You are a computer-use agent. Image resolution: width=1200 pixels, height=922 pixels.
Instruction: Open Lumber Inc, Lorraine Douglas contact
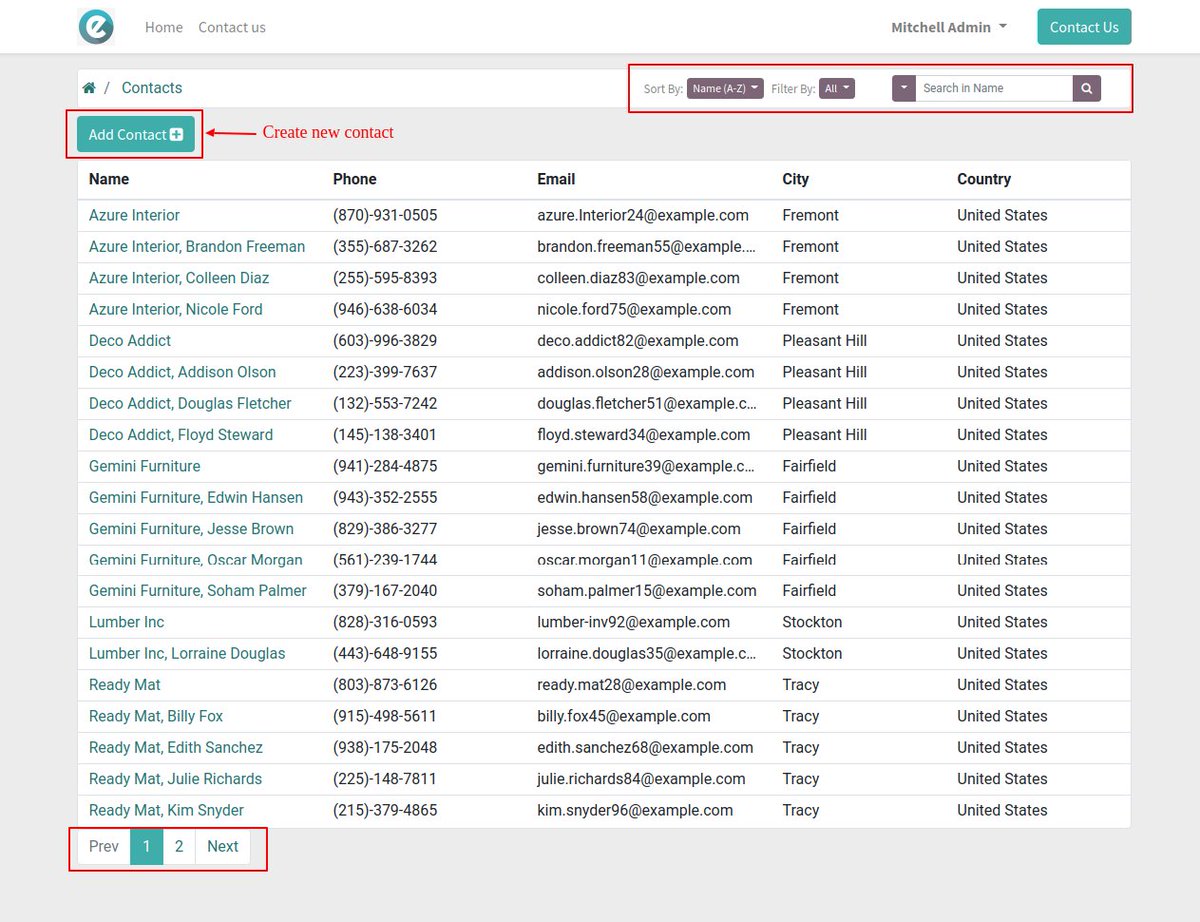click(187, 653)
